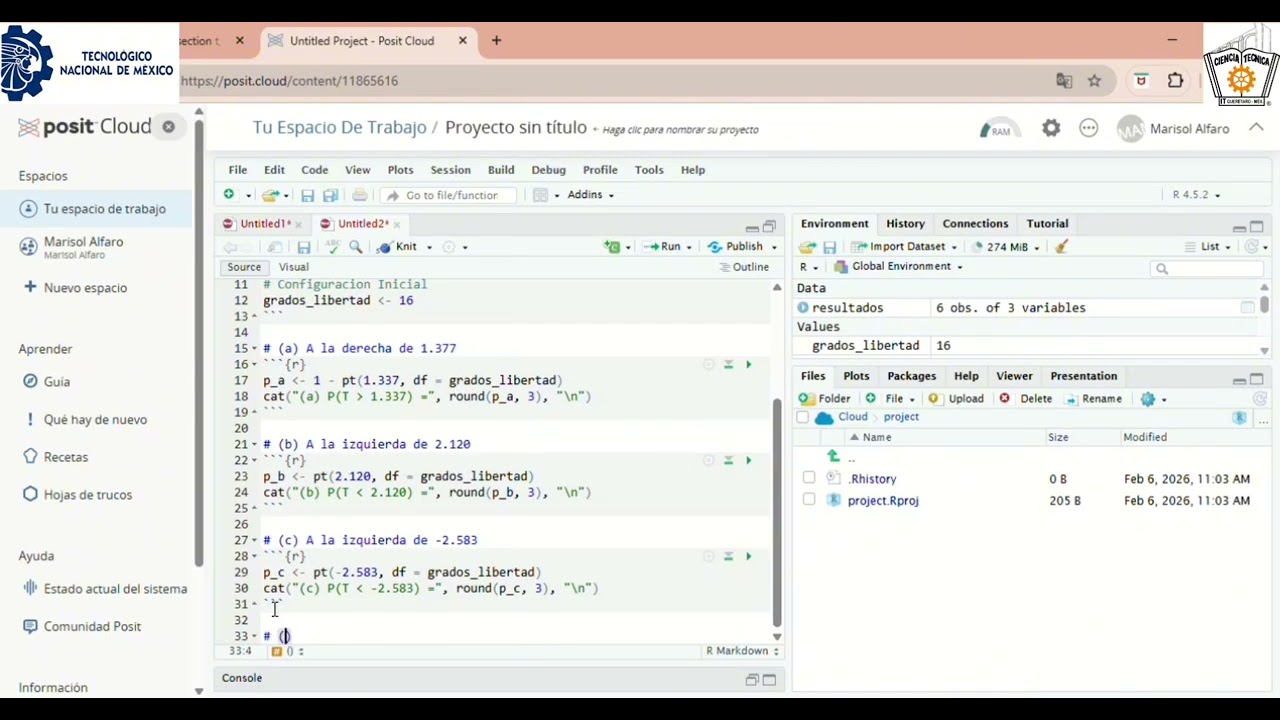Clear the environment objects with the broom icon
This screenshot has width=1280, height=720.
coord(1062,247)
